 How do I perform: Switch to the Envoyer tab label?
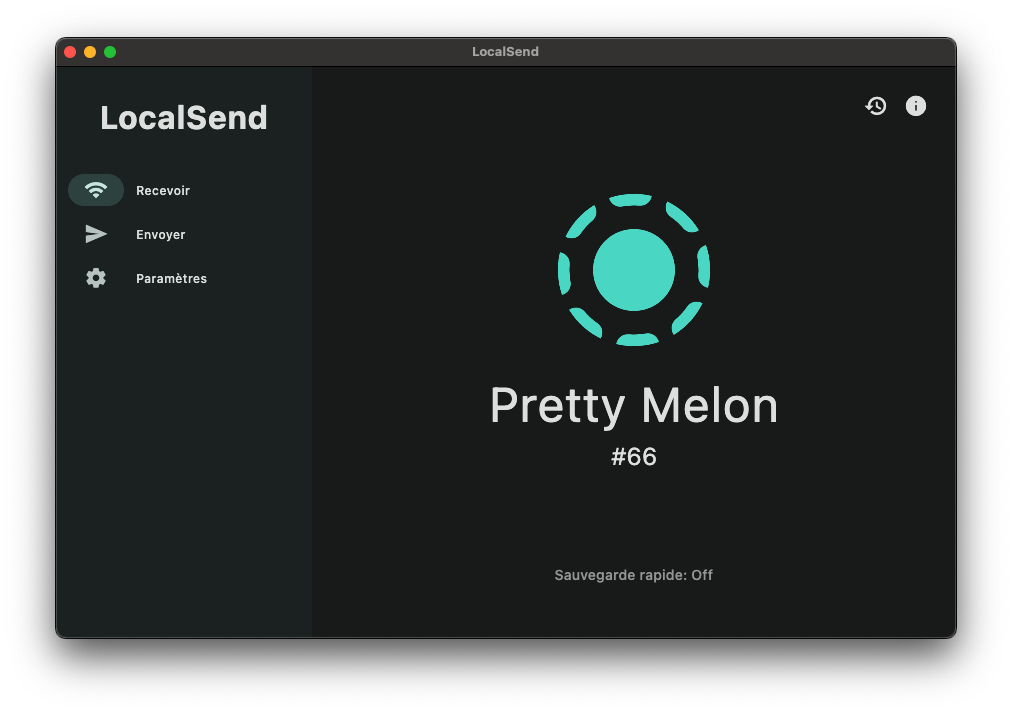[x=161, y=234]
